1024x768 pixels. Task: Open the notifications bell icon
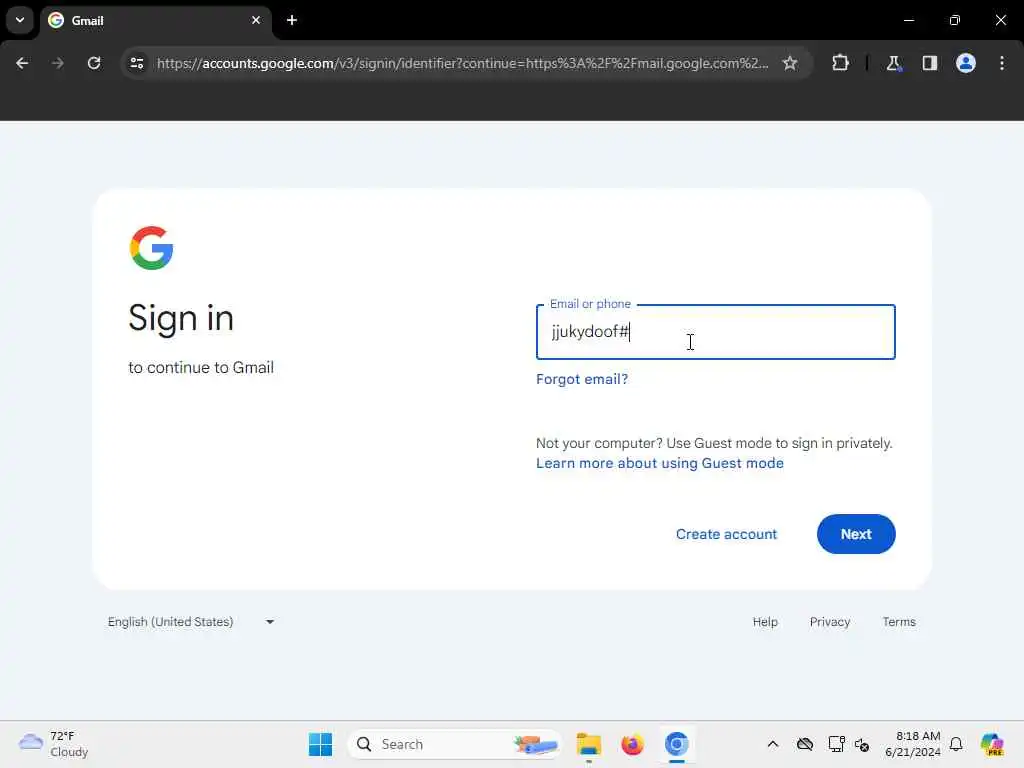(x=956, y=744)
